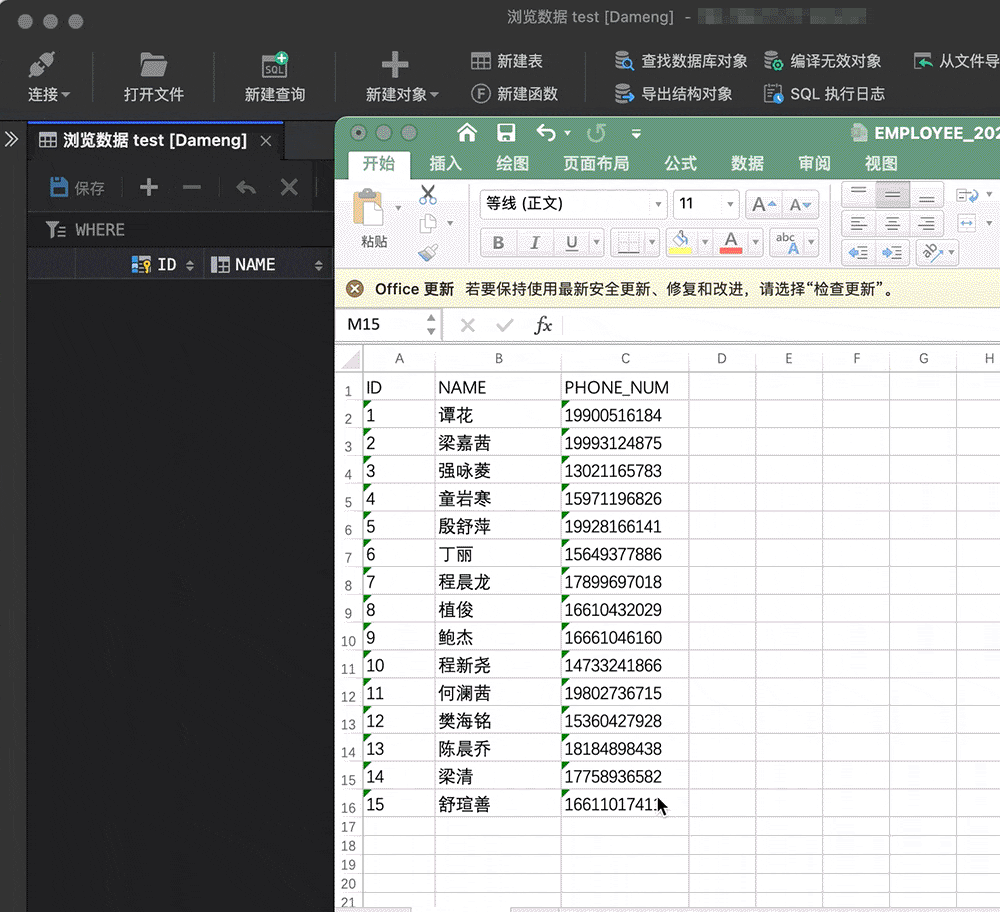
Task: Click Excel save disk icon
Action: [x=506, y=133]
